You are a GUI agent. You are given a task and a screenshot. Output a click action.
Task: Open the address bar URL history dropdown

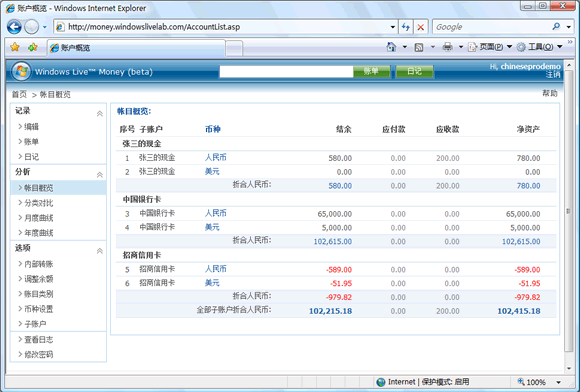pos(392,27)
